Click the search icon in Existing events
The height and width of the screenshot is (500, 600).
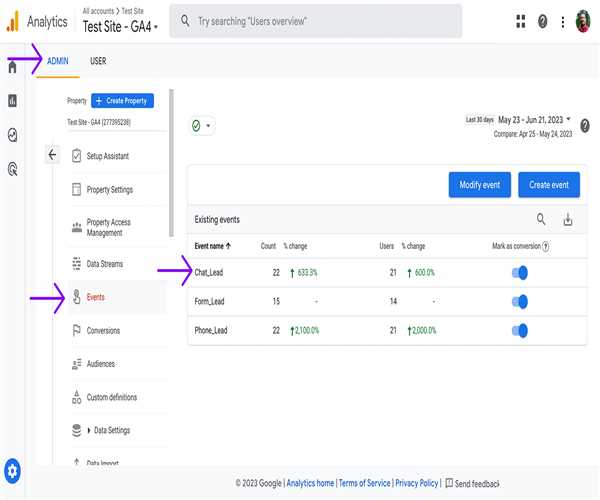pos(541,219)
